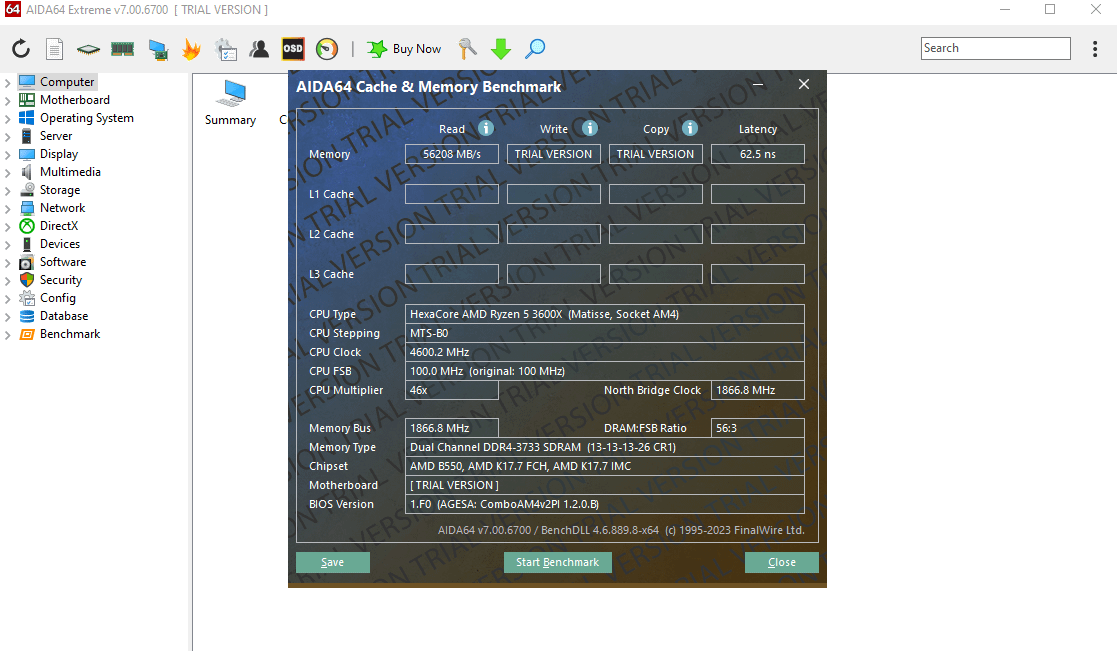The image size is (1117, 651).
Task: Open the Report page icon
Action: [x=54, y=48]
